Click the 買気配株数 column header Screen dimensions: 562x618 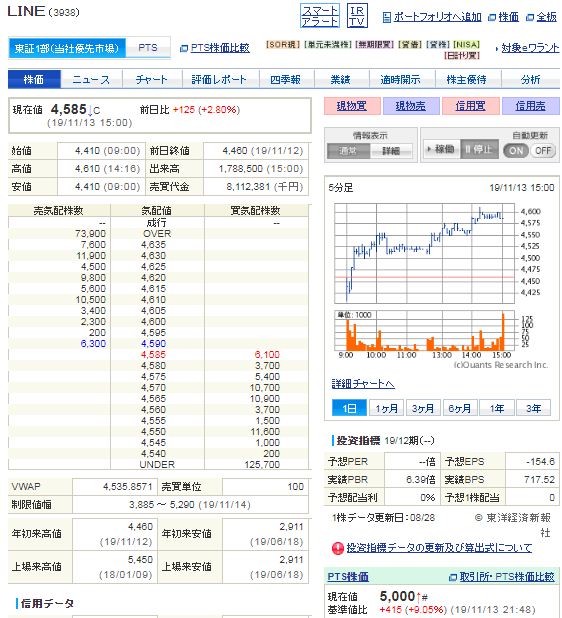pyautogui.click(x=255, y=210)
